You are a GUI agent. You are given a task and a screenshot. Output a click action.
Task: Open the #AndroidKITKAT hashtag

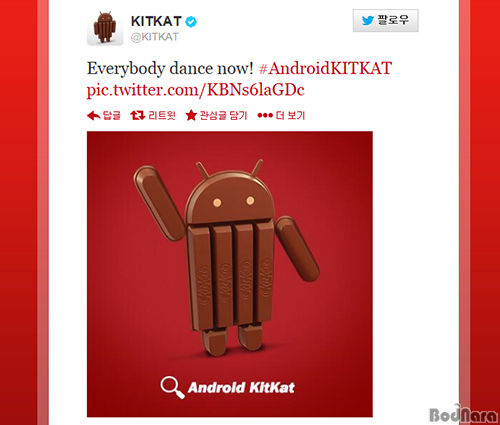tap(325, 68)
